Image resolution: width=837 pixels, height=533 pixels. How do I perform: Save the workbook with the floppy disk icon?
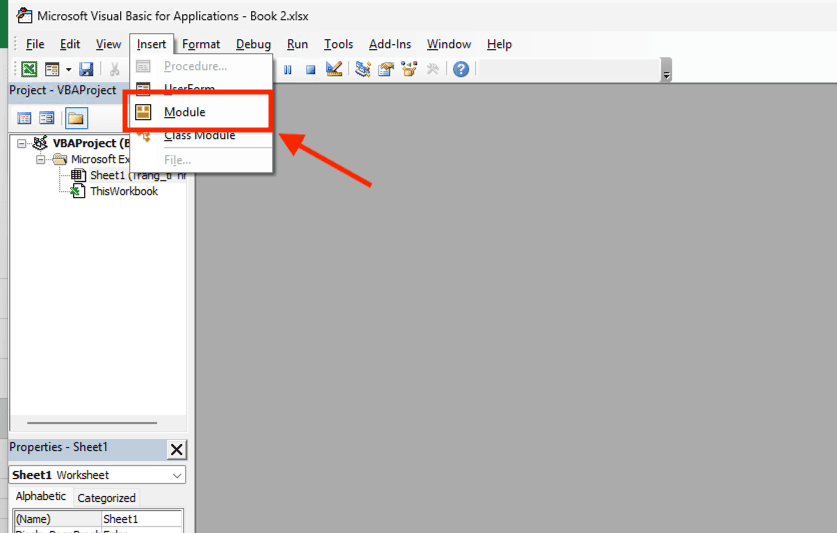point(86,69)
